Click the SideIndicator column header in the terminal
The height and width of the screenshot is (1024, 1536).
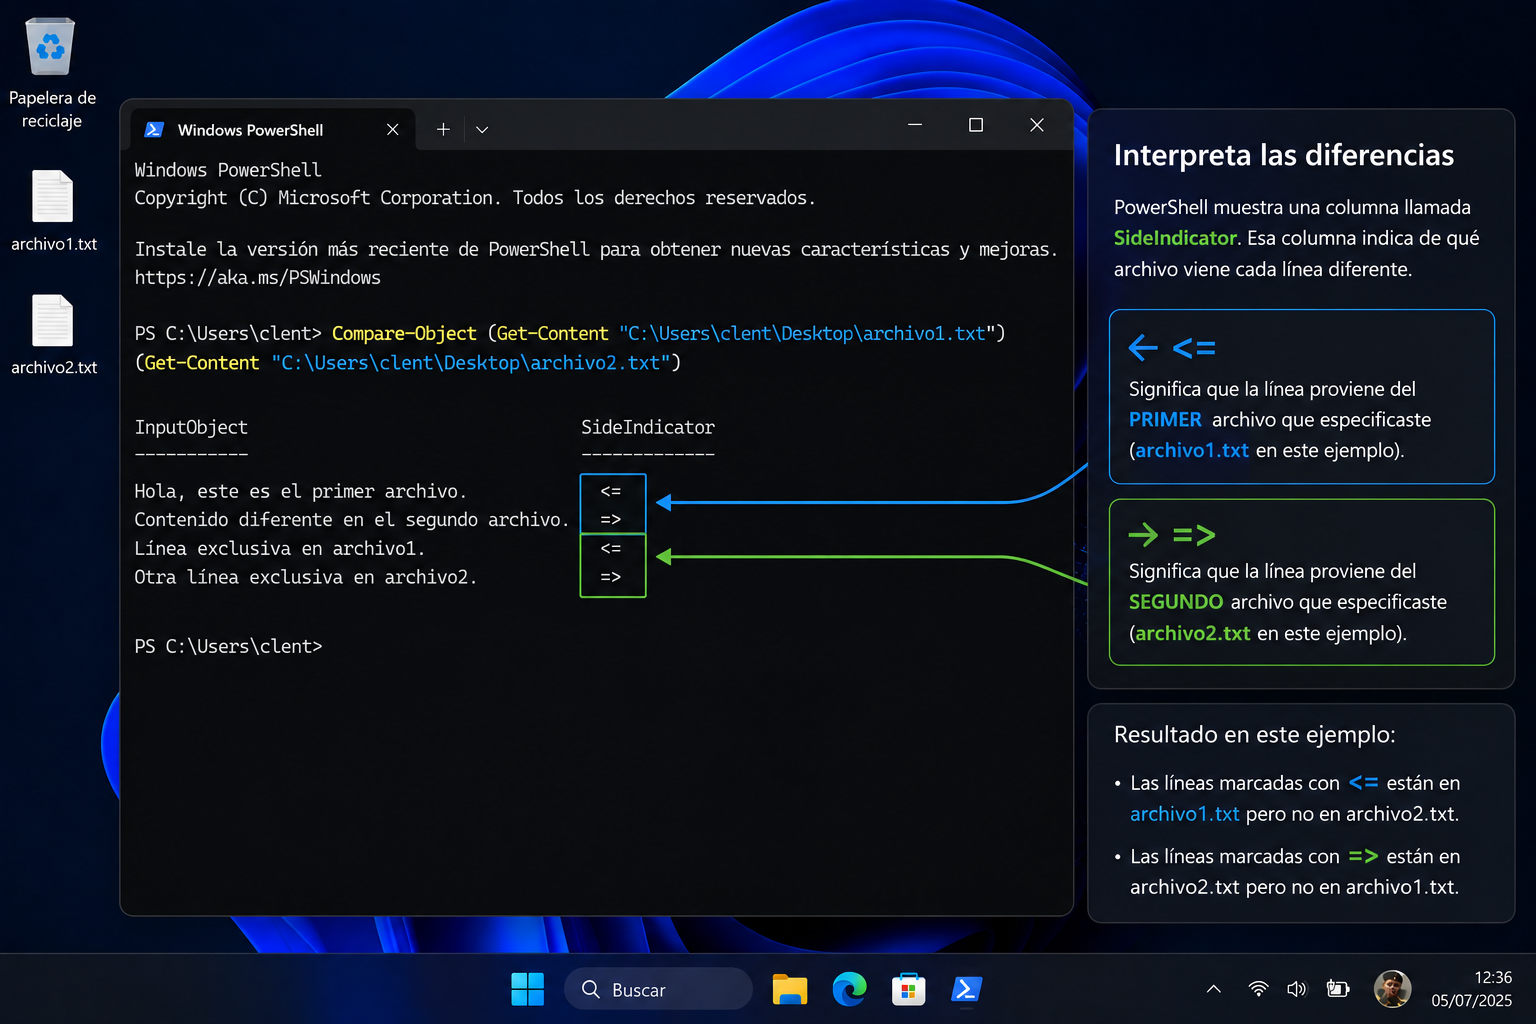(648, 427)
